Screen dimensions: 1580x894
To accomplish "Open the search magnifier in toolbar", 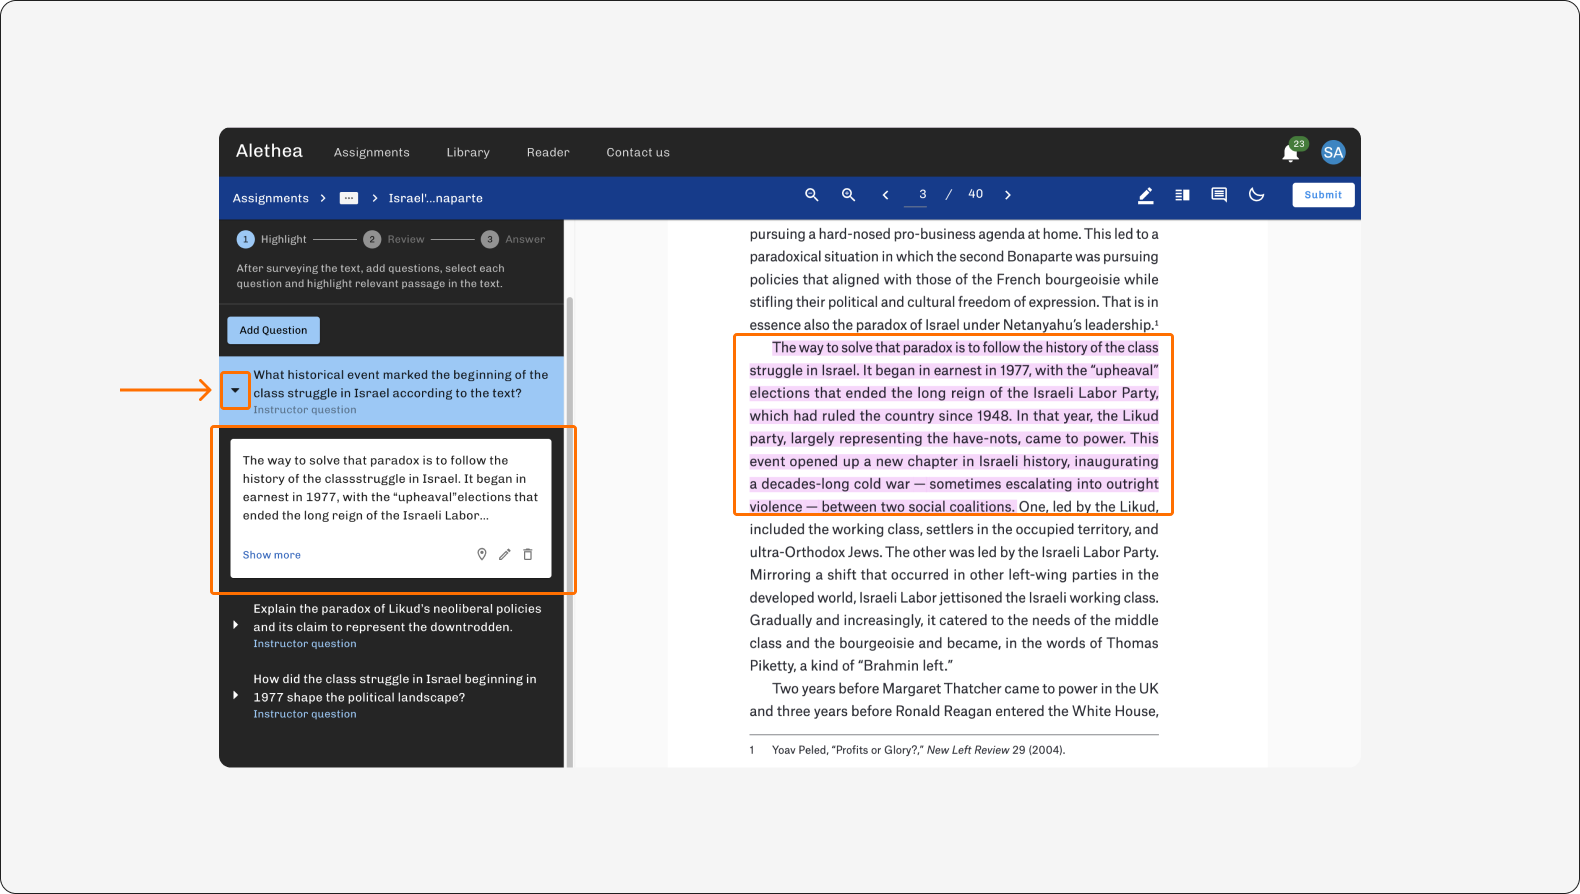I will coord(812,195).
